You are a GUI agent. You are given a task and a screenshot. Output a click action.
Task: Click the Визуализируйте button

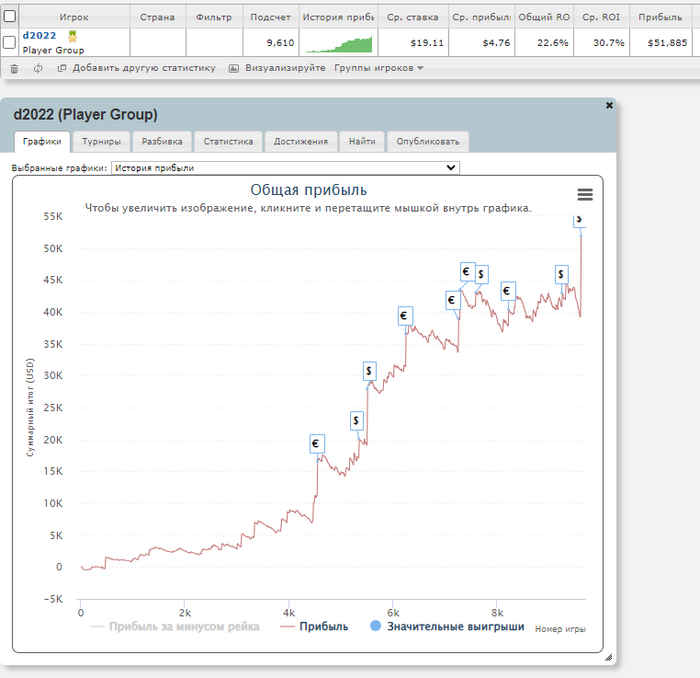277,68
